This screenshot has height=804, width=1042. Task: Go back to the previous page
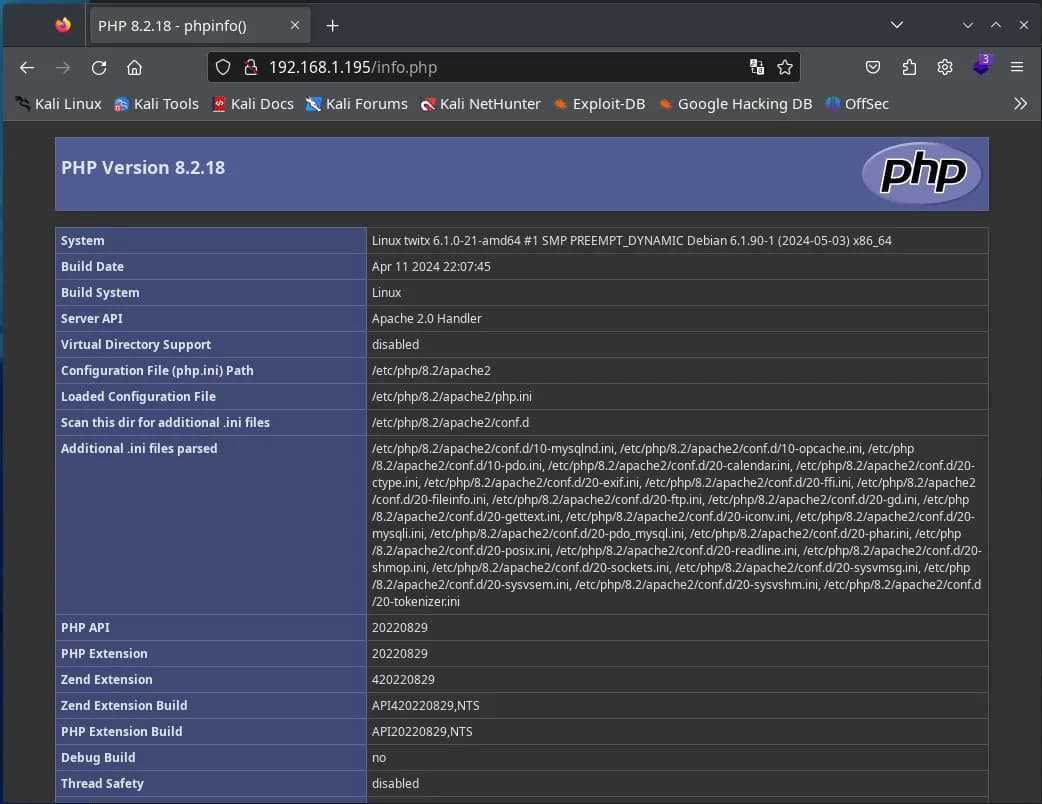(x=27, y=68)
